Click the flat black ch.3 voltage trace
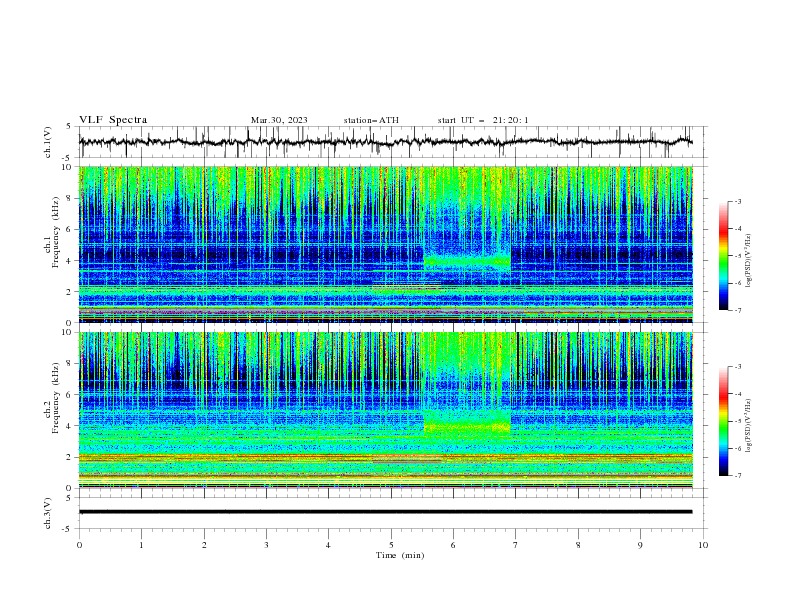This screenshot has width=792, height=612. pyautogui.click(x=385, y=512)
